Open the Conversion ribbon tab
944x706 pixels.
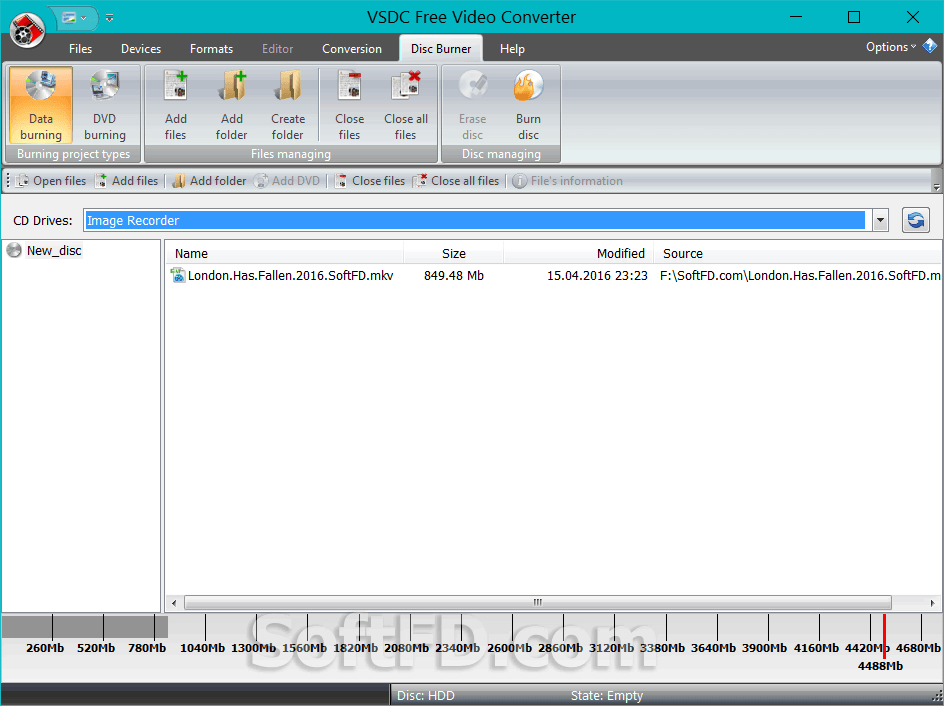352,49
